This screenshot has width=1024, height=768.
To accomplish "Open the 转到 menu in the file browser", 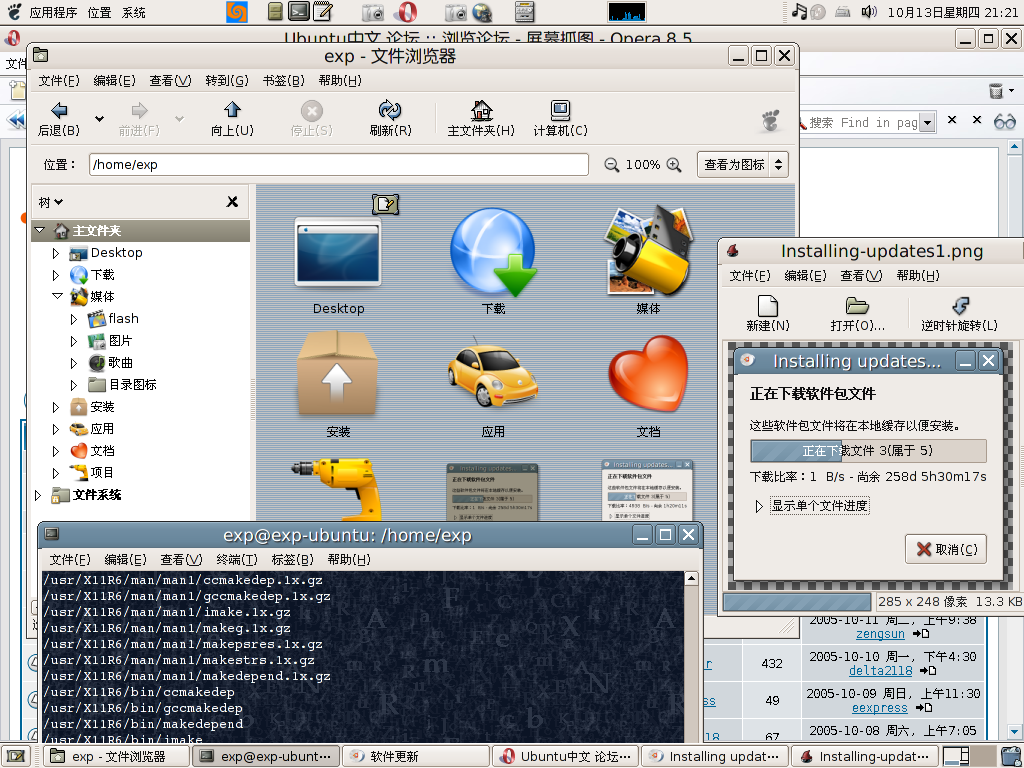I will (227, 80).
